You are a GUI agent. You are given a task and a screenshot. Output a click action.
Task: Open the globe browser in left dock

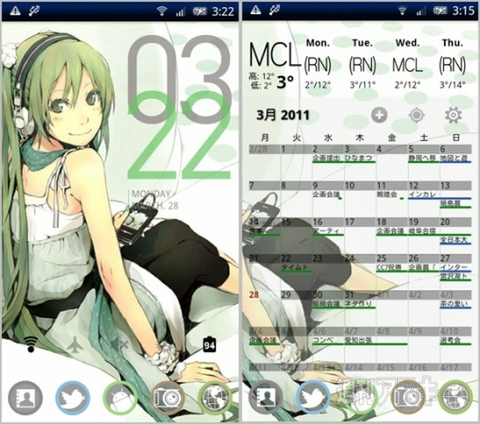(215, 398)
